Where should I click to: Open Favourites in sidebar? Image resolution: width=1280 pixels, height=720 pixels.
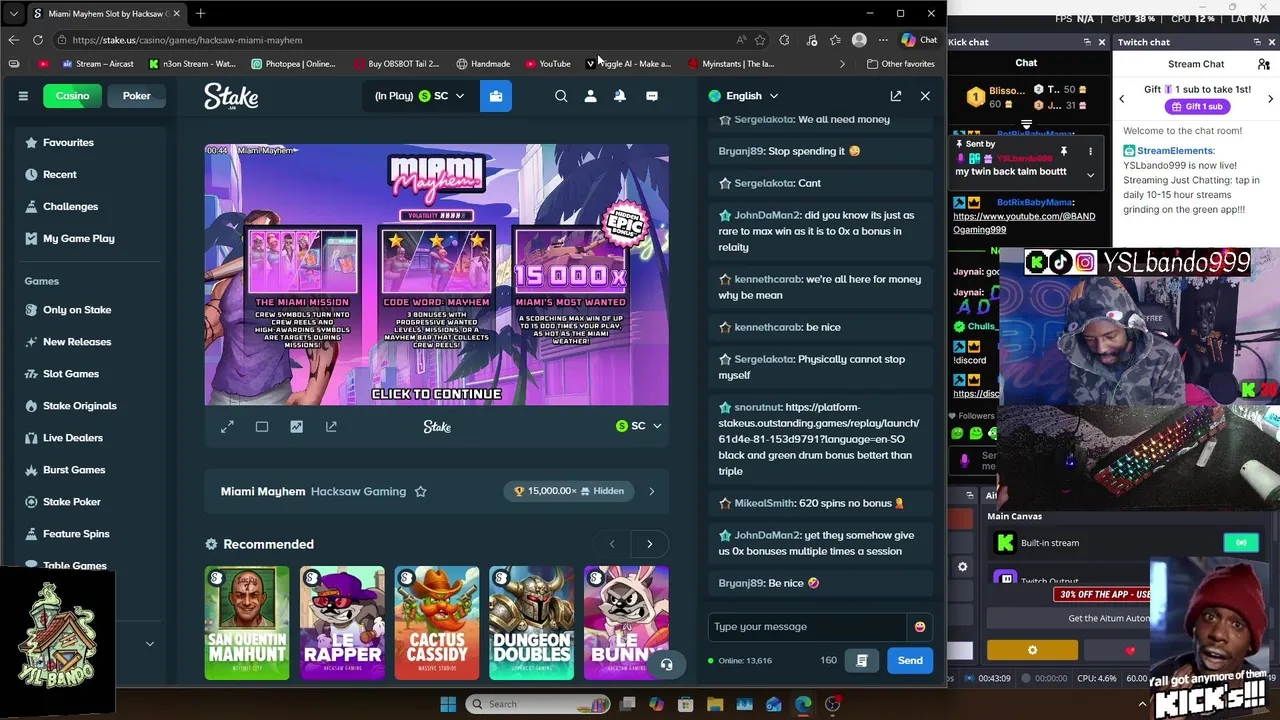click(x=68, y=143)
